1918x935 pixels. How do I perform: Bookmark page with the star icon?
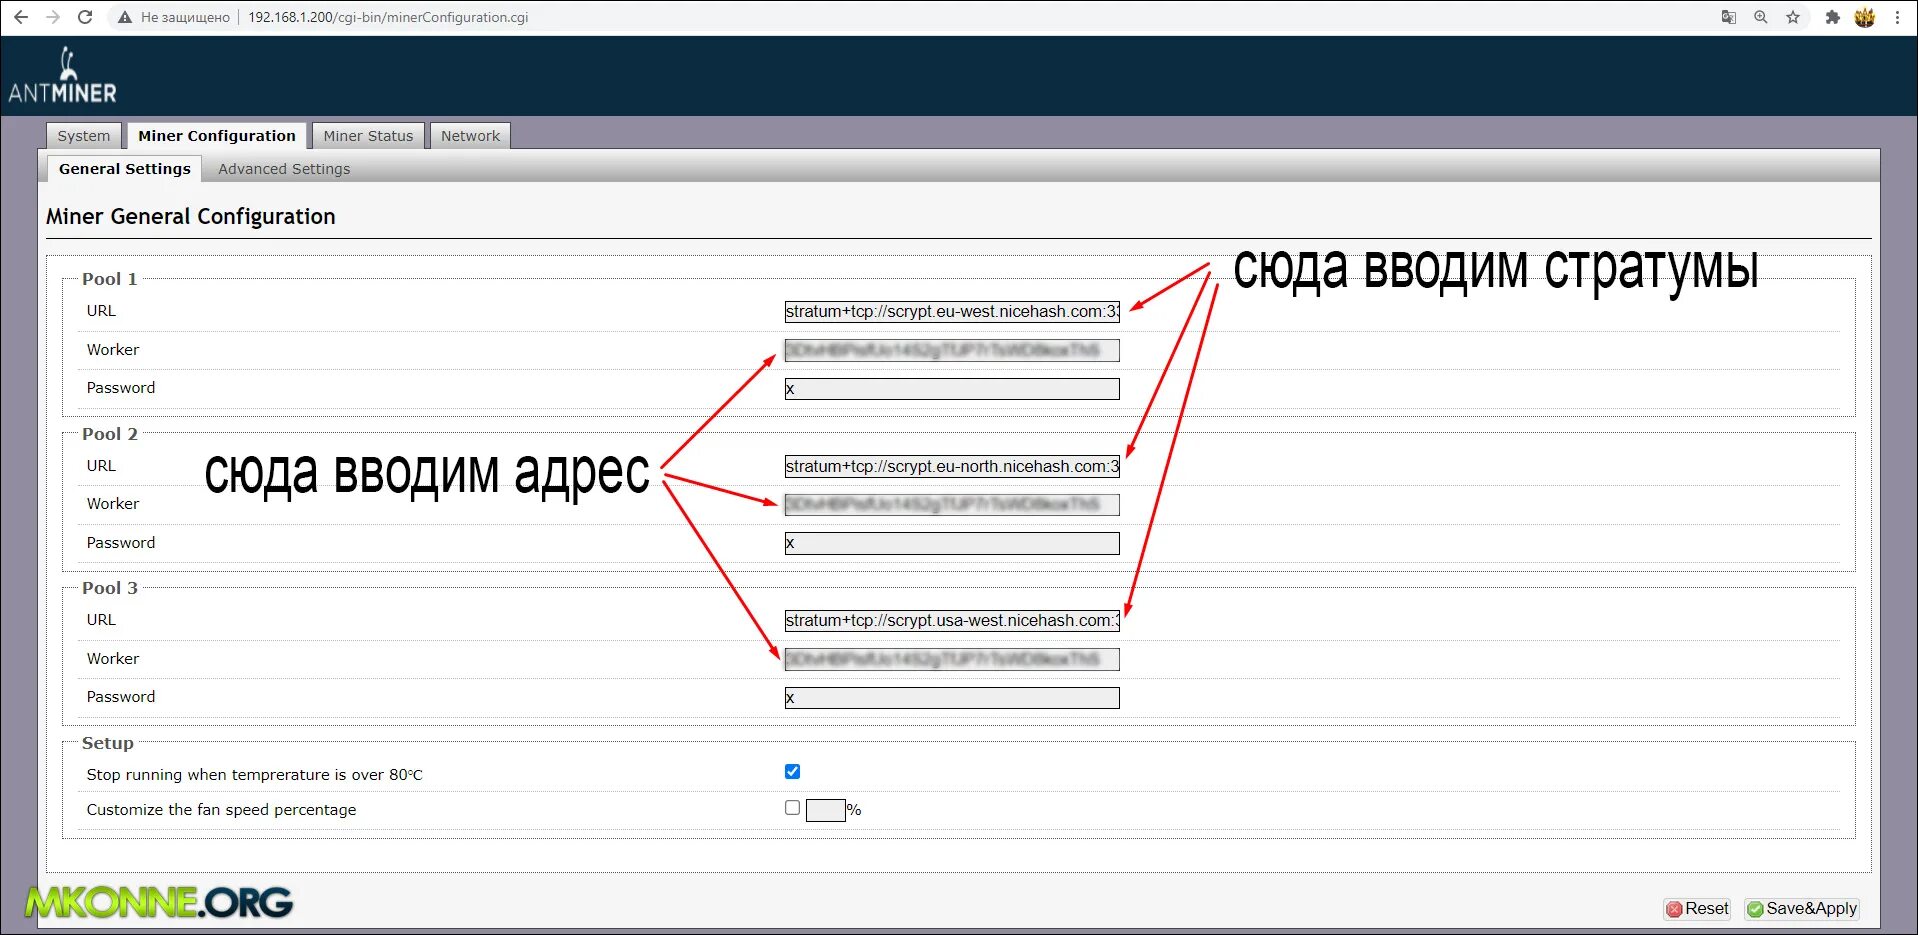(1793, 17)
